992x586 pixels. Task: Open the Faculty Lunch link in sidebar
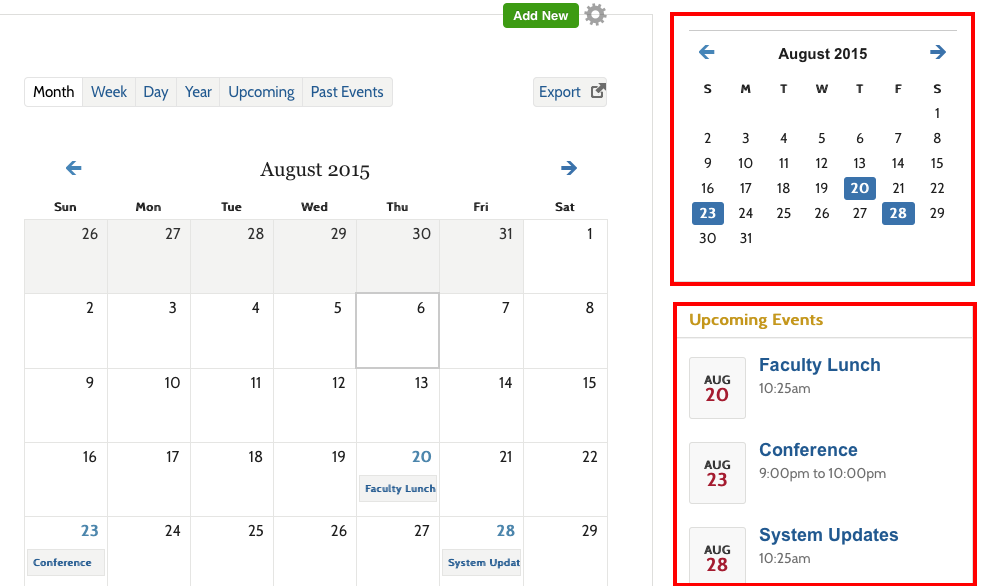pyautogui.click(x=819, y=365)
